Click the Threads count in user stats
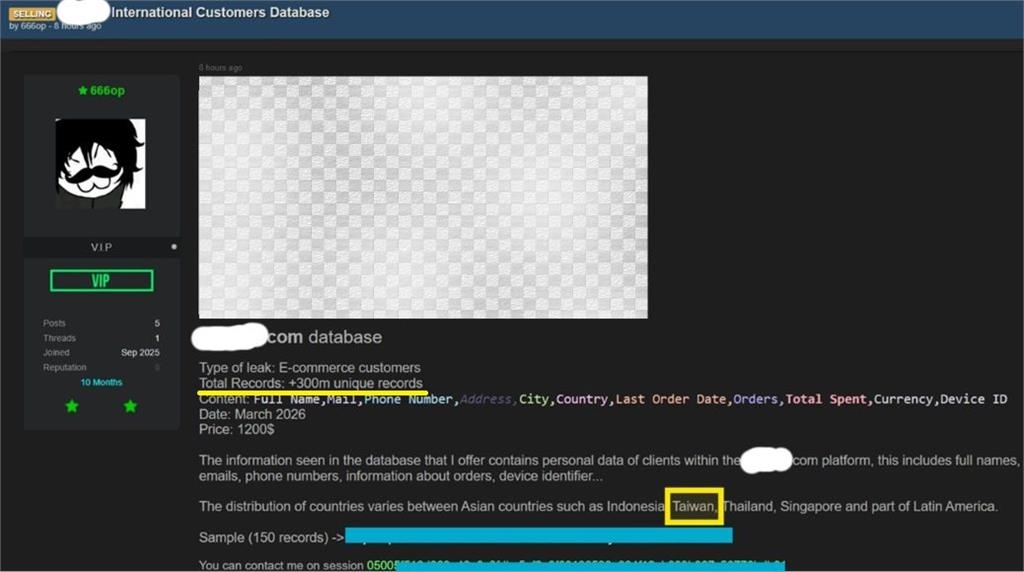 (x=157, y=338)
